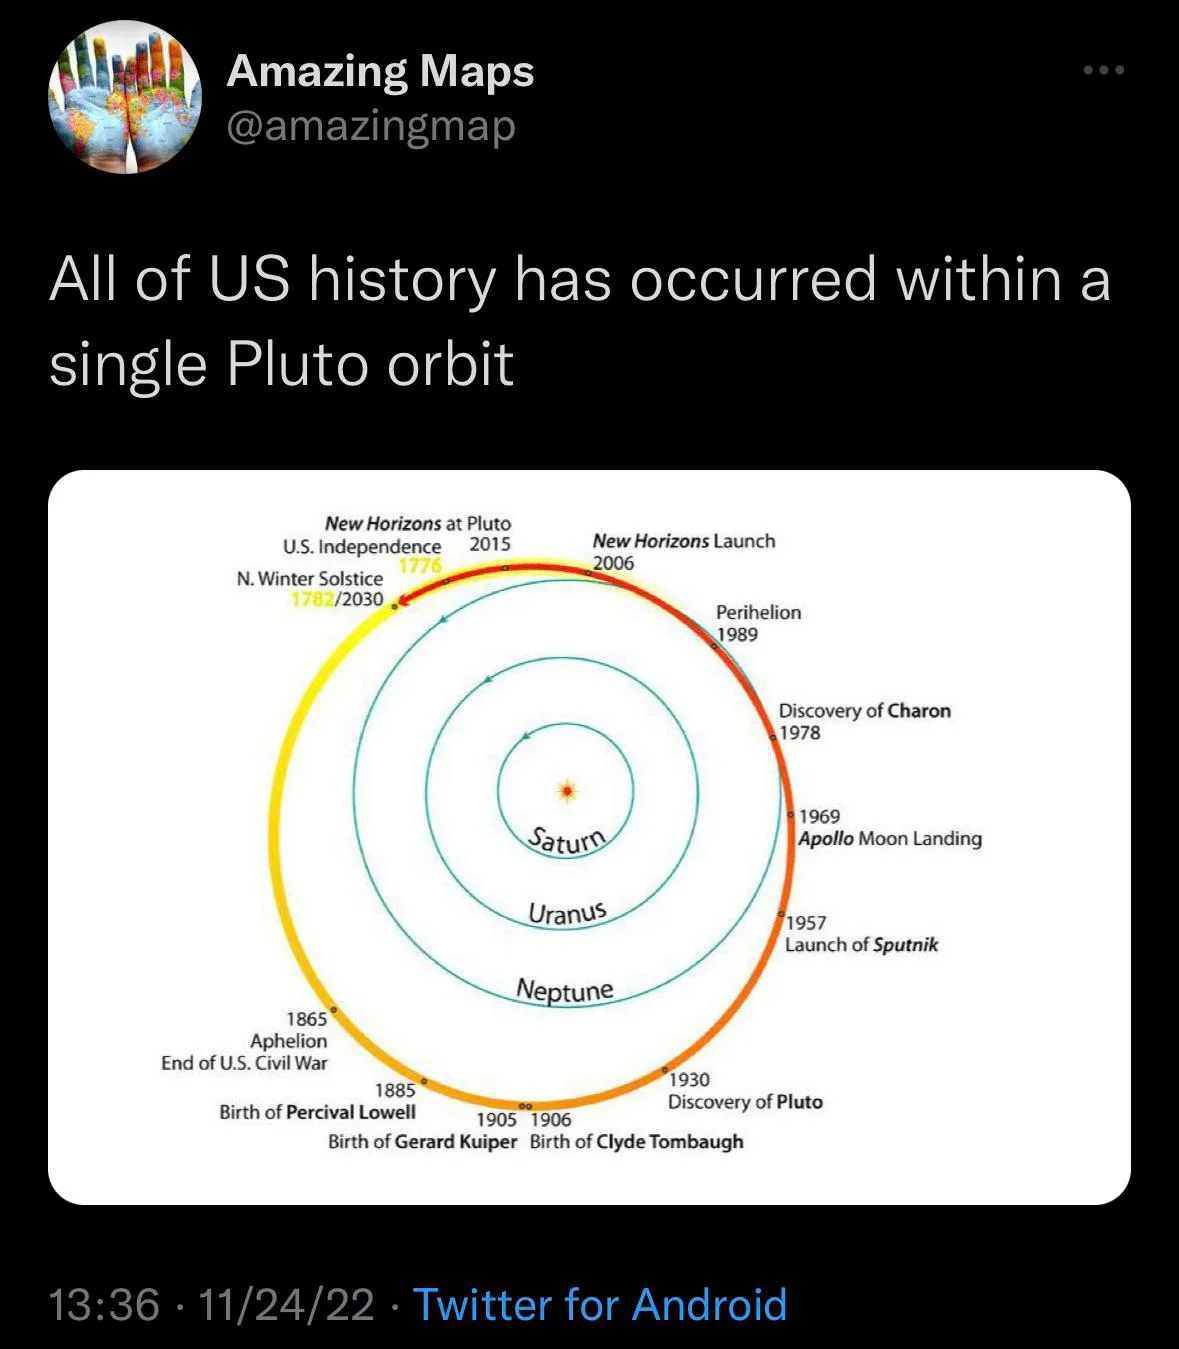Click the yellow "1776" year label

click(x=420, y=565)
